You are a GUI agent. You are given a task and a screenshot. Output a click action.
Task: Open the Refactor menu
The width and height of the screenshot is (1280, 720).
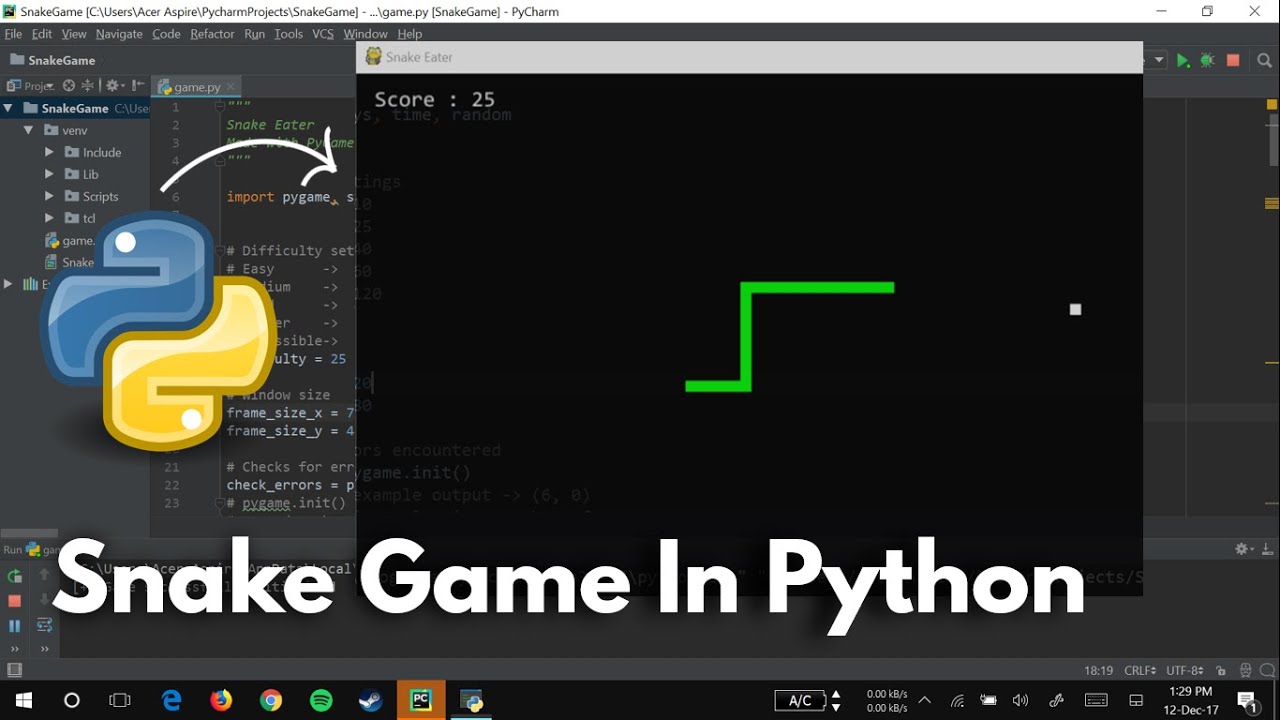[x=212, y=34]
